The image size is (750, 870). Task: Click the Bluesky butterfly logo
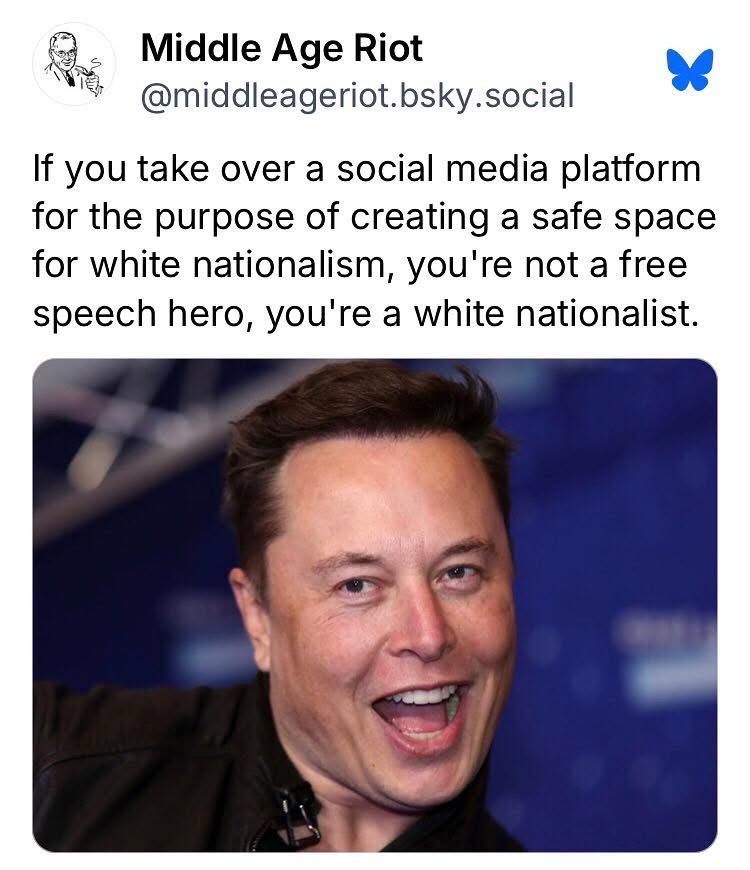[690, 69]
